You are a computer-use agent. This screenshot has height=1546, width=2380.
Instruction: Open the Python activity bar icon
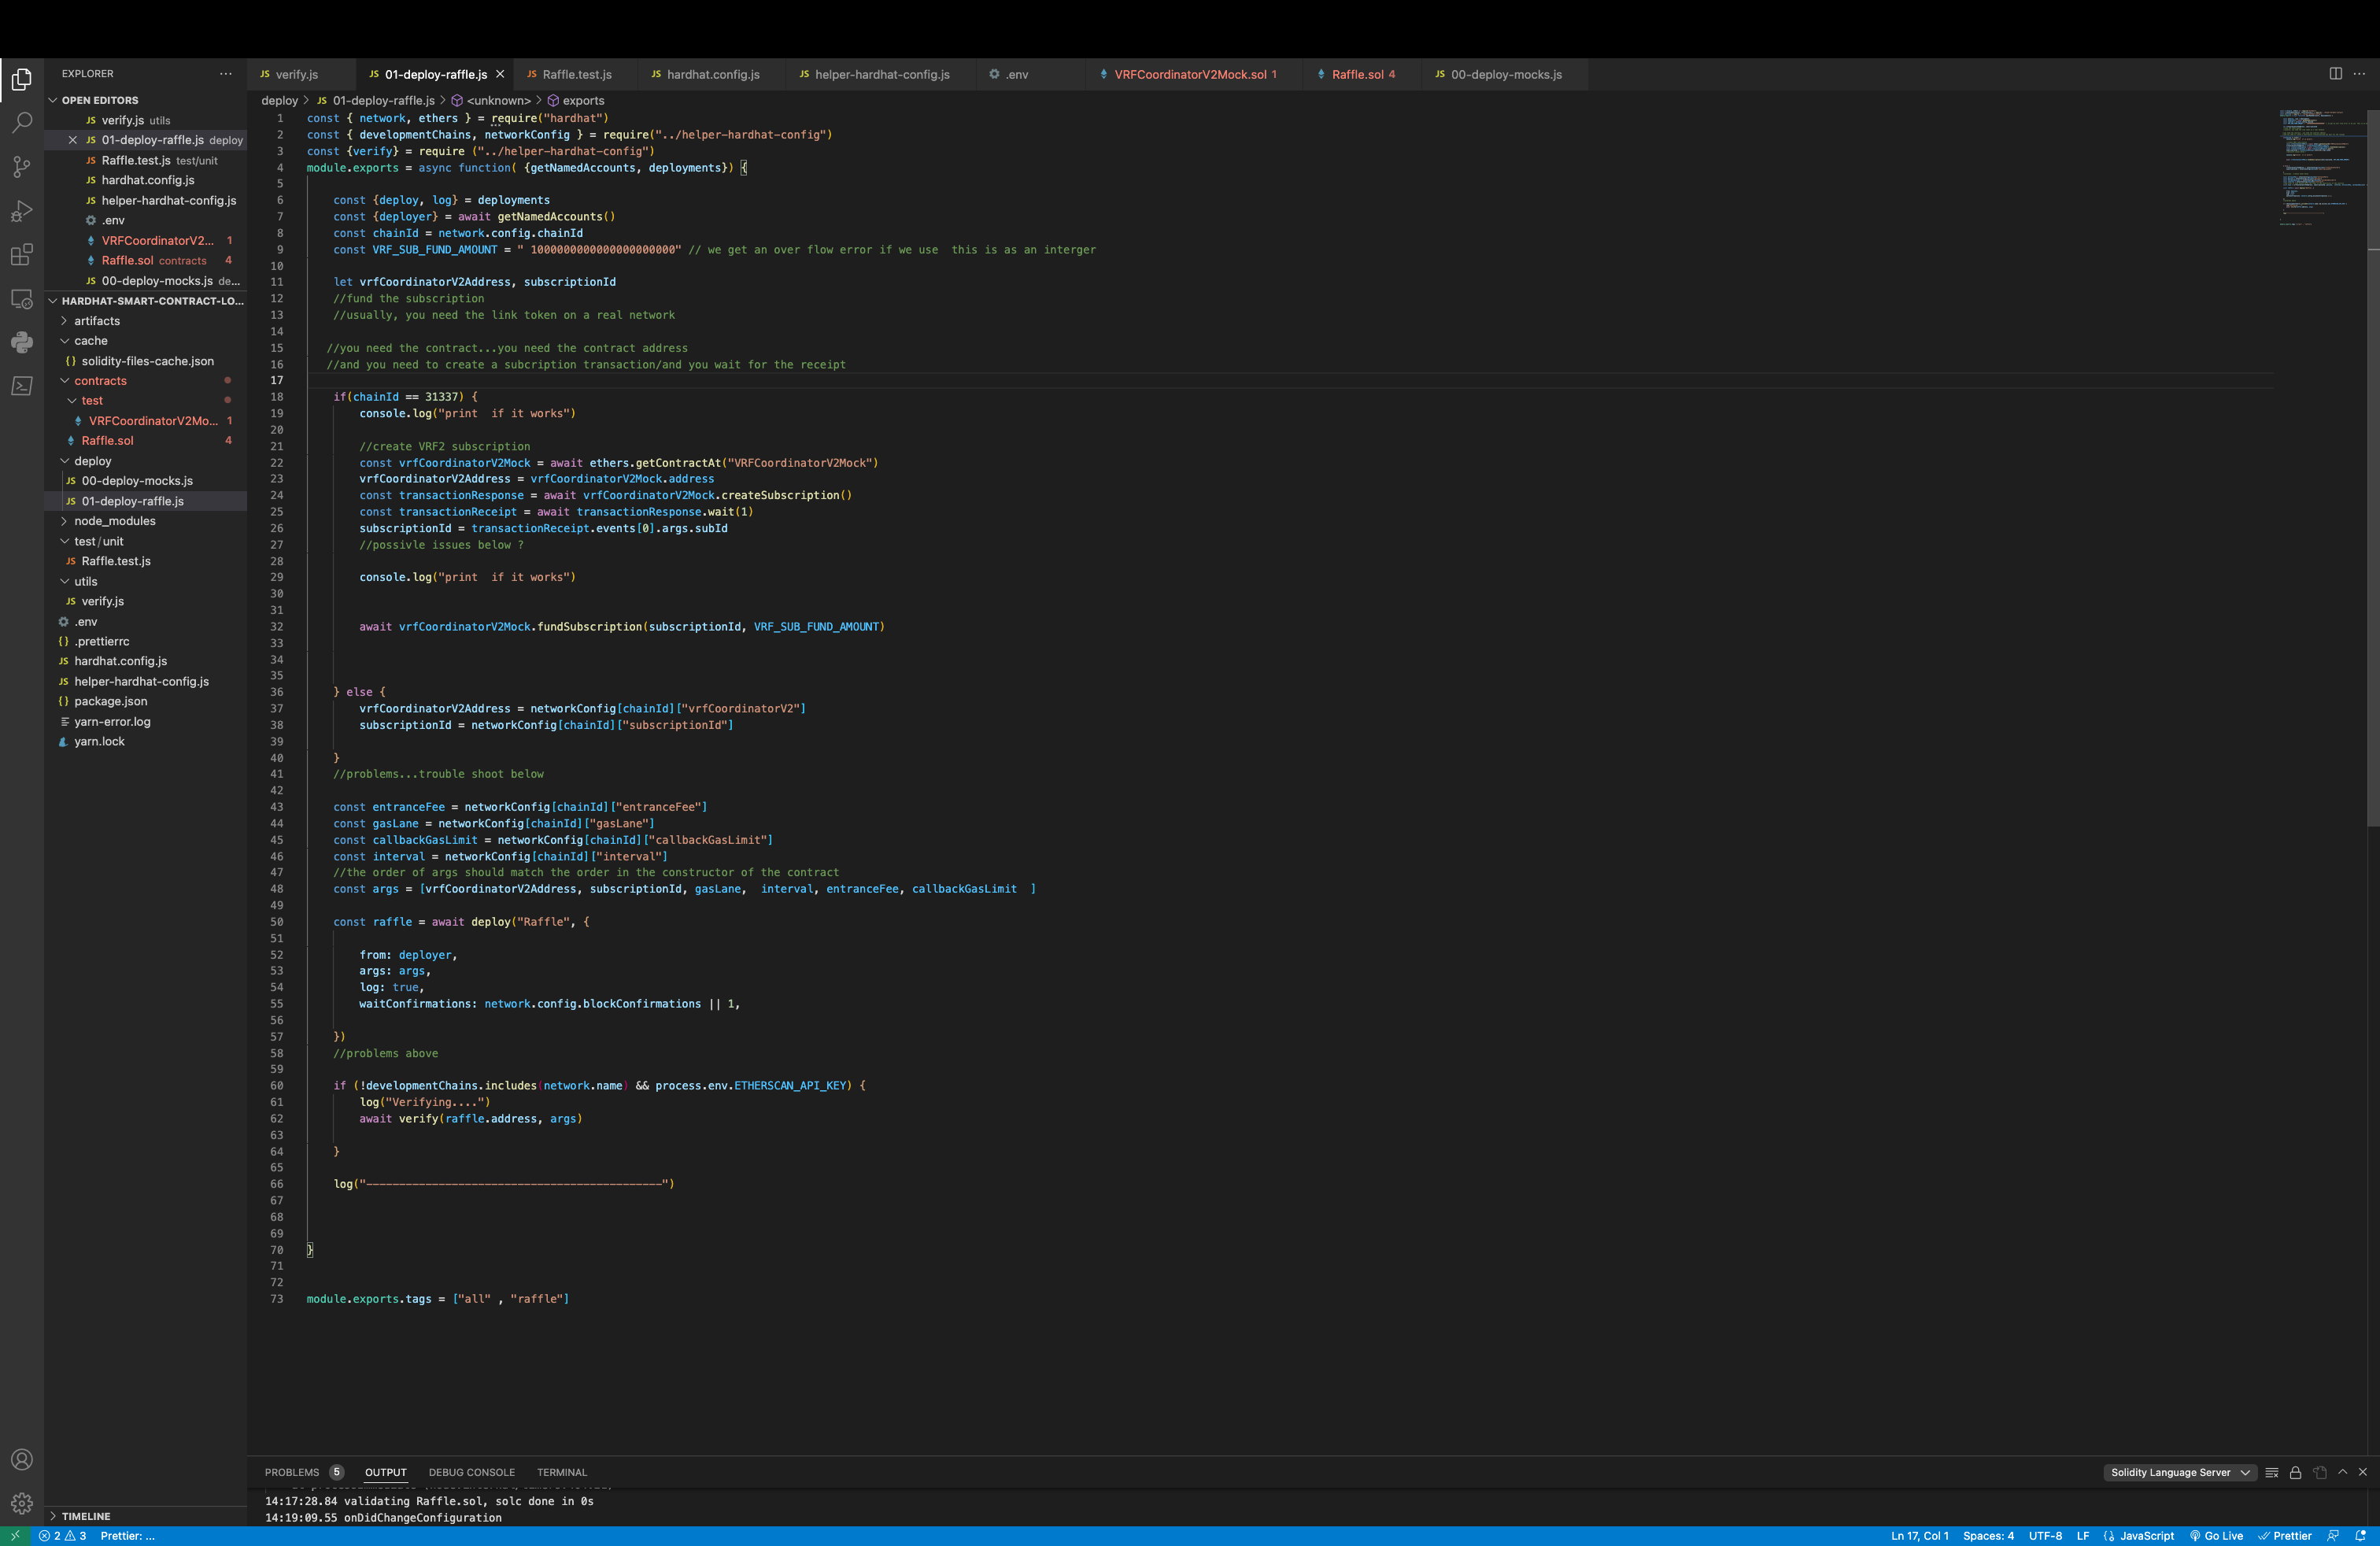pyautogui.click(x=21, y=342)
